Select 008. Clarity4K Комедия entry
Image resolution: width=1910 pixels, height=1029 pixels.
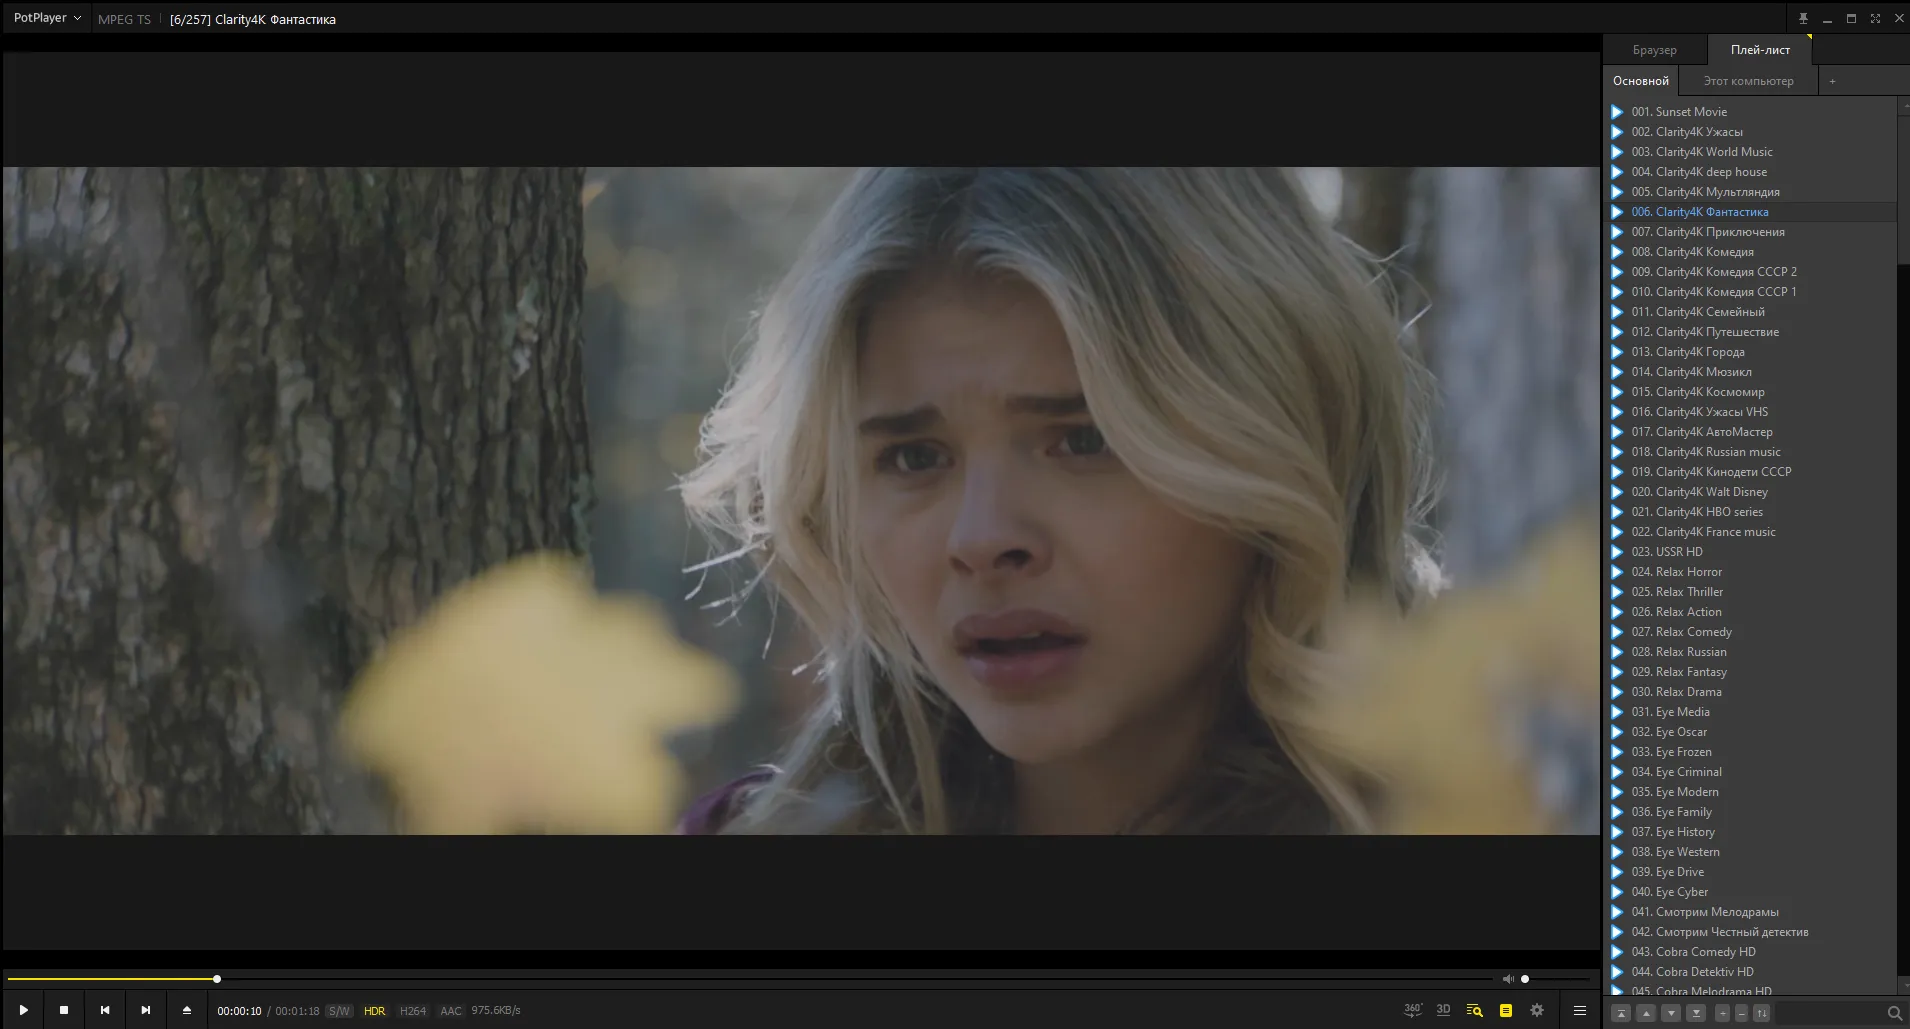point(1752,252)
